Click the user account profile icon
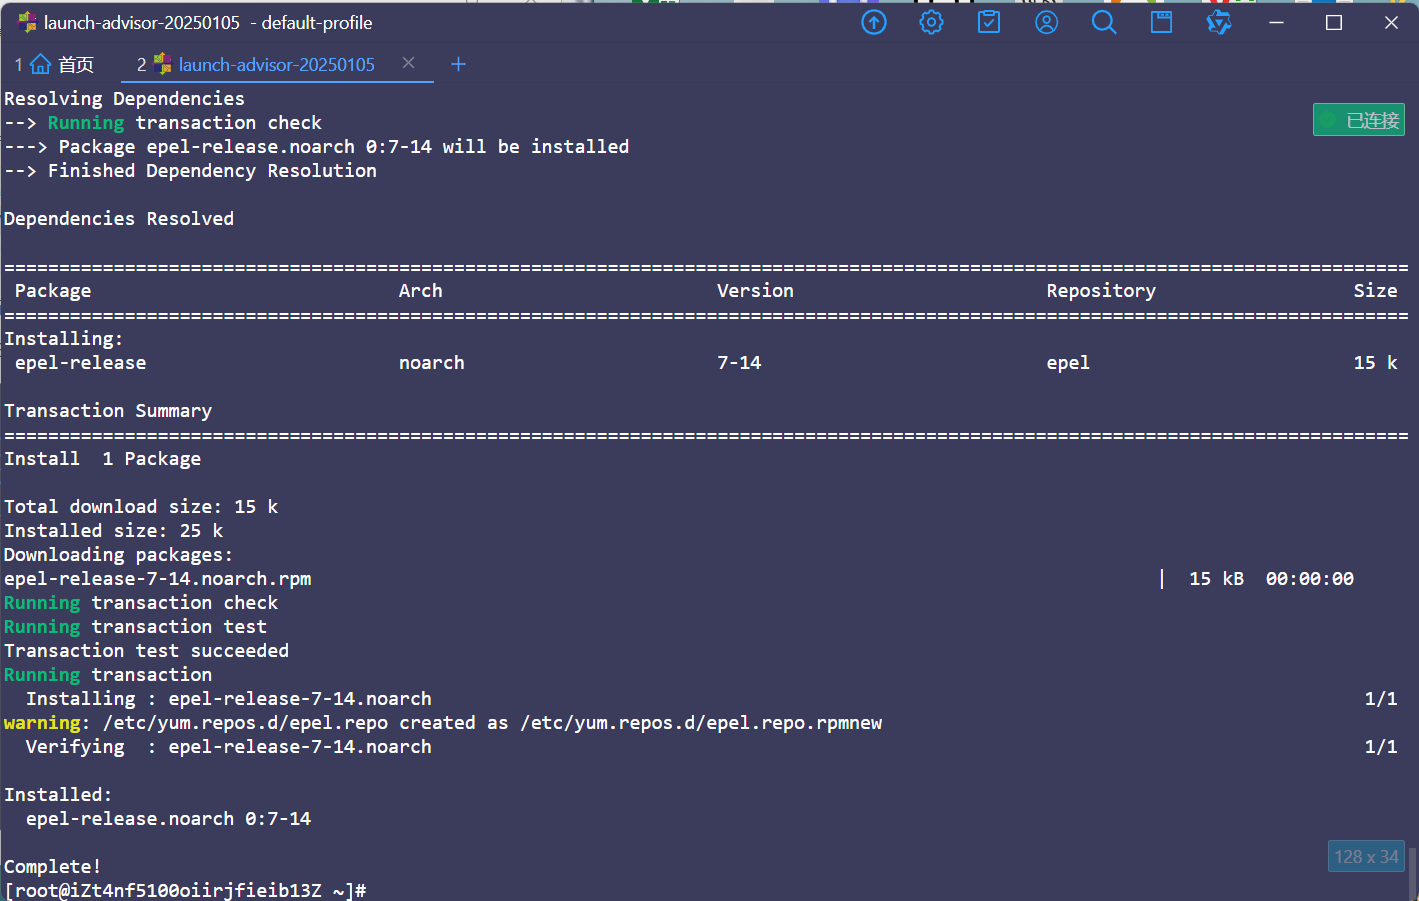This screenshot has height=901, width=1419. pyautogui.click(x=1046, y=22)
